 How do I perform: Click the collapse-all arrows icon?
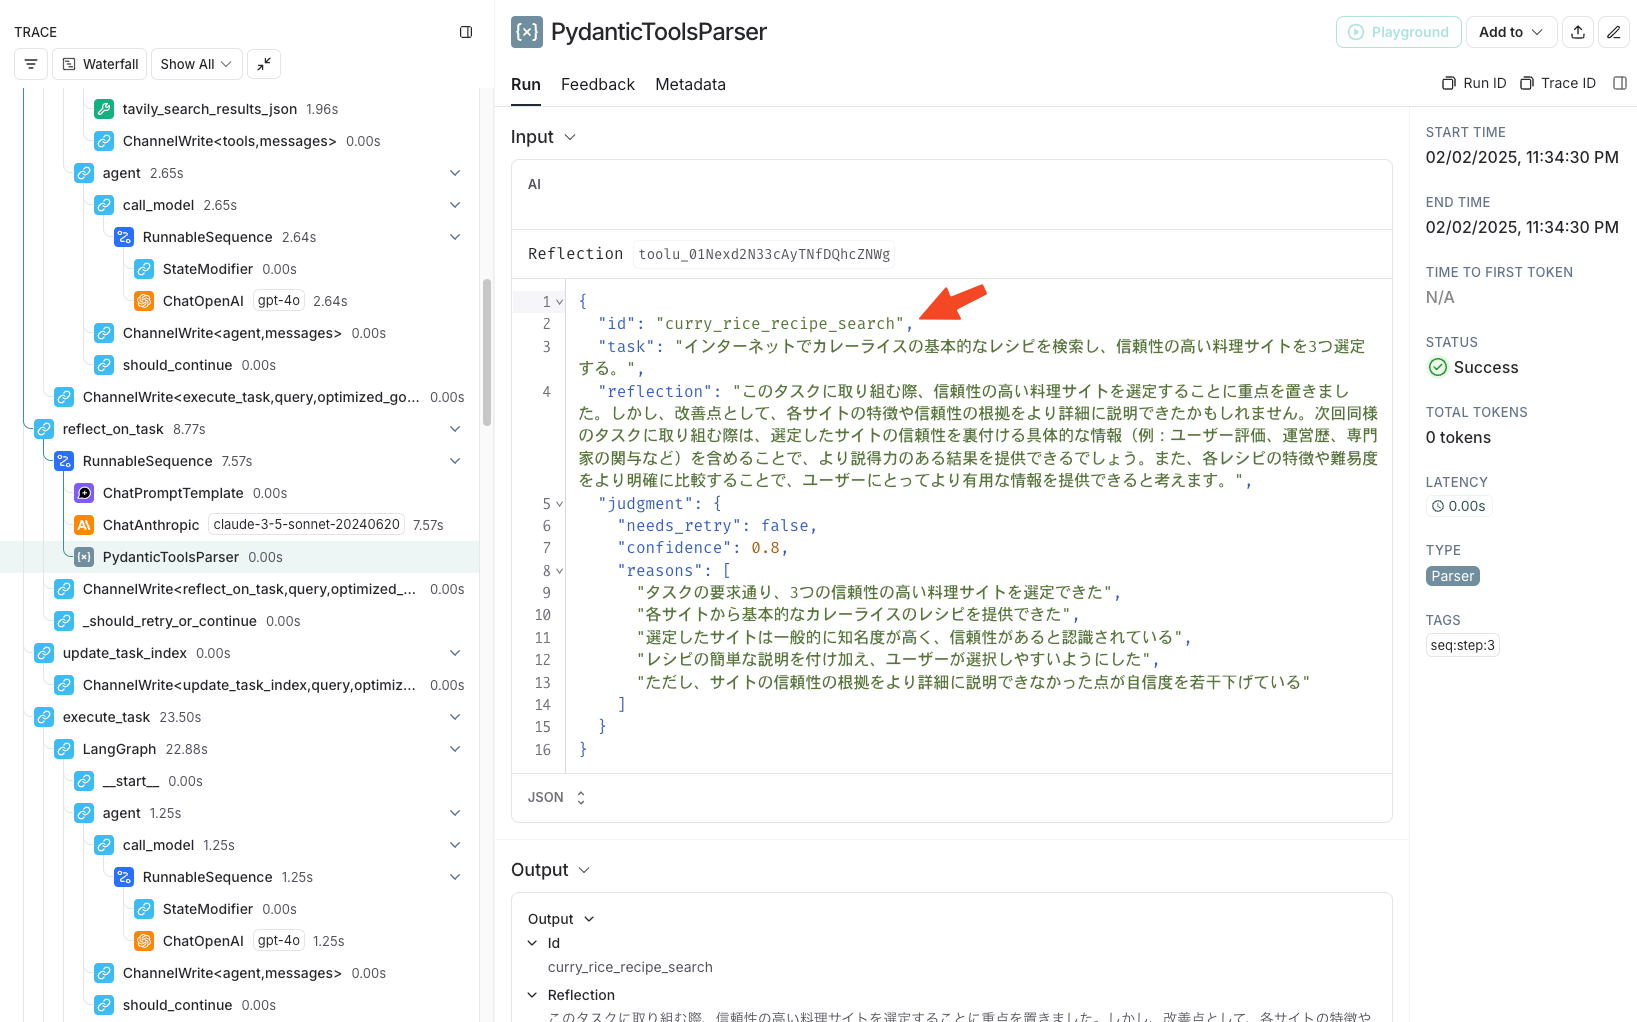tap(264, 64)
